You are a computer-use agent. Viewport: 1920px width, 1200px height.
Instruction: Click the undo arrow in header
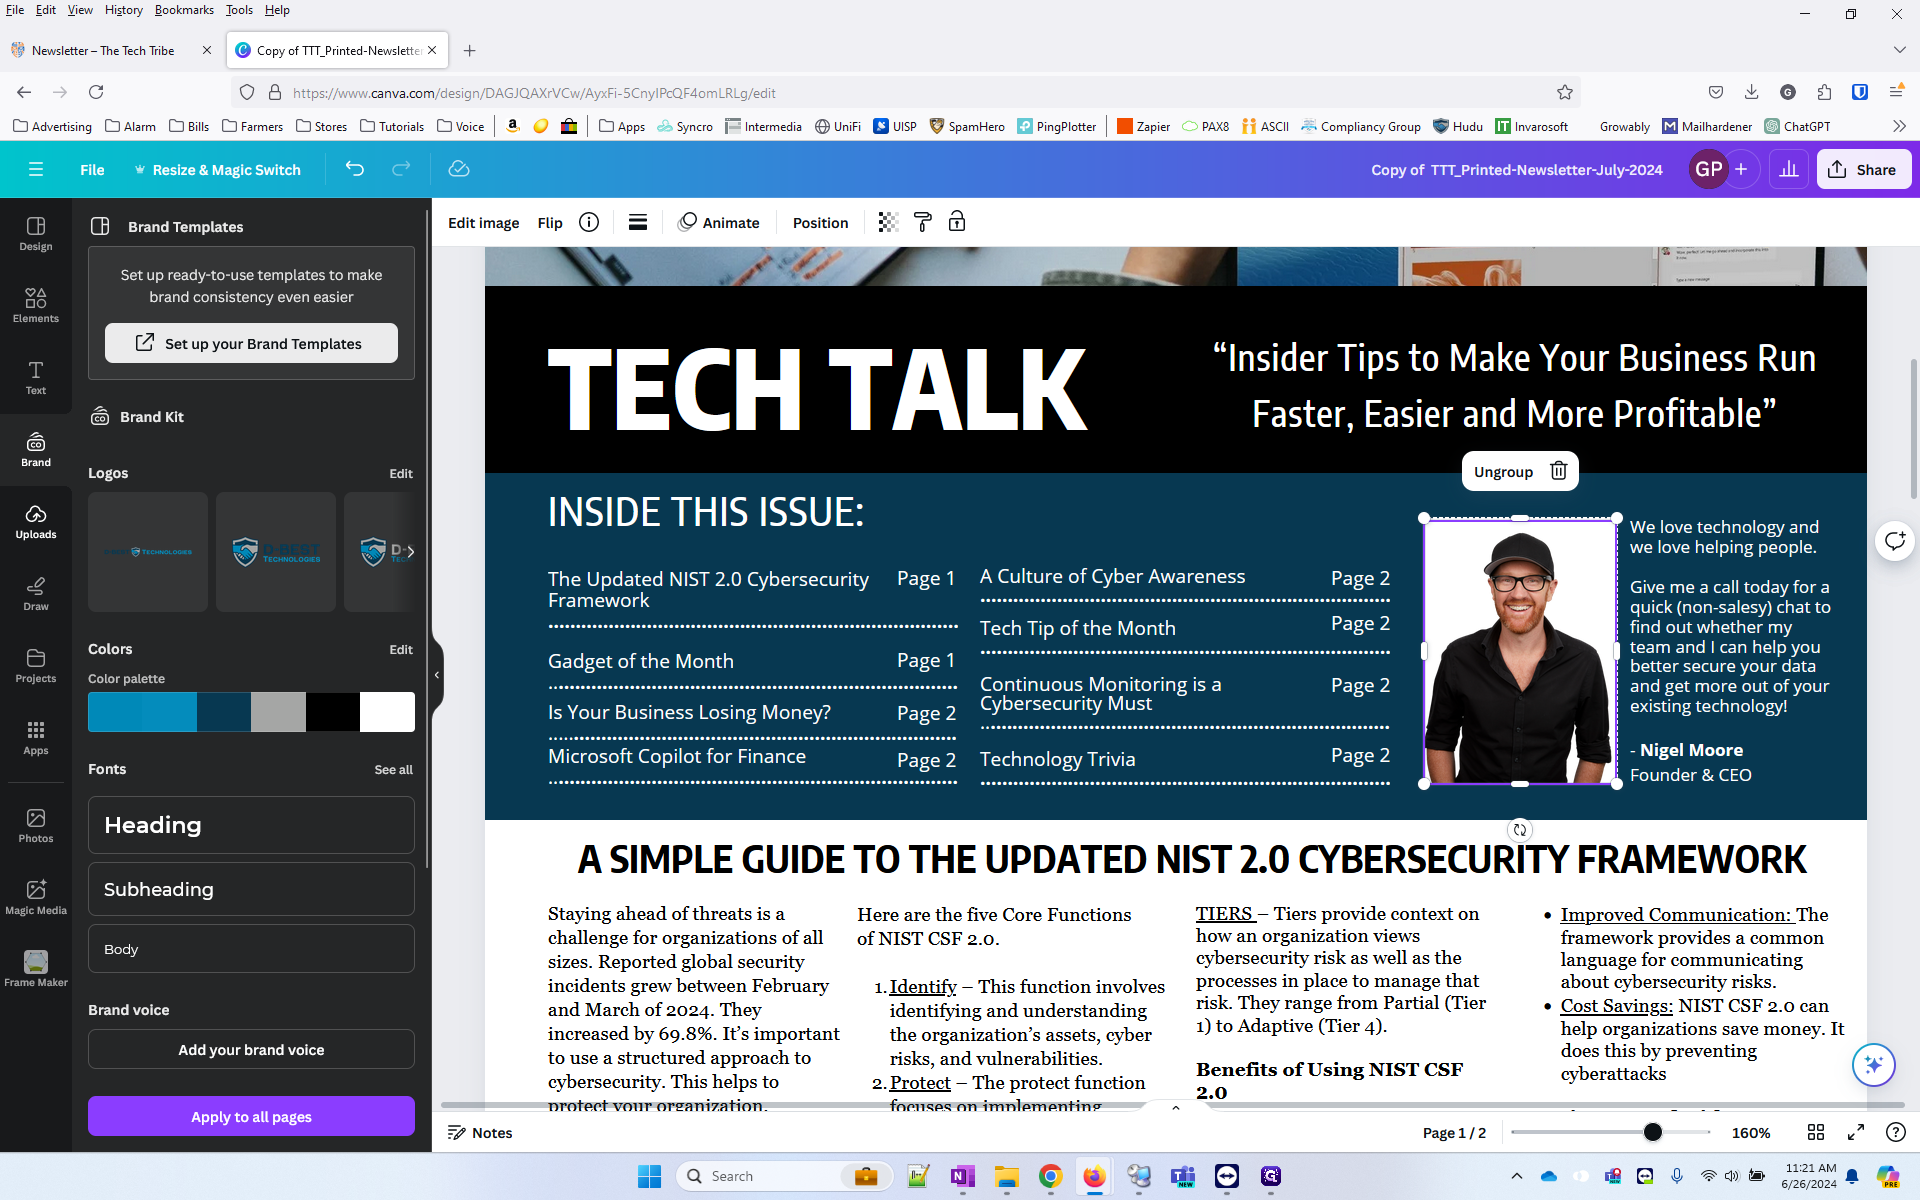tap(355, 169)
